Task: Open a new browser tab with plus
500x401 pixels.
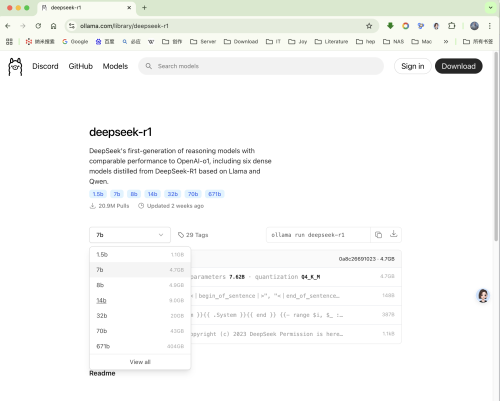Action: coord(144,8)
